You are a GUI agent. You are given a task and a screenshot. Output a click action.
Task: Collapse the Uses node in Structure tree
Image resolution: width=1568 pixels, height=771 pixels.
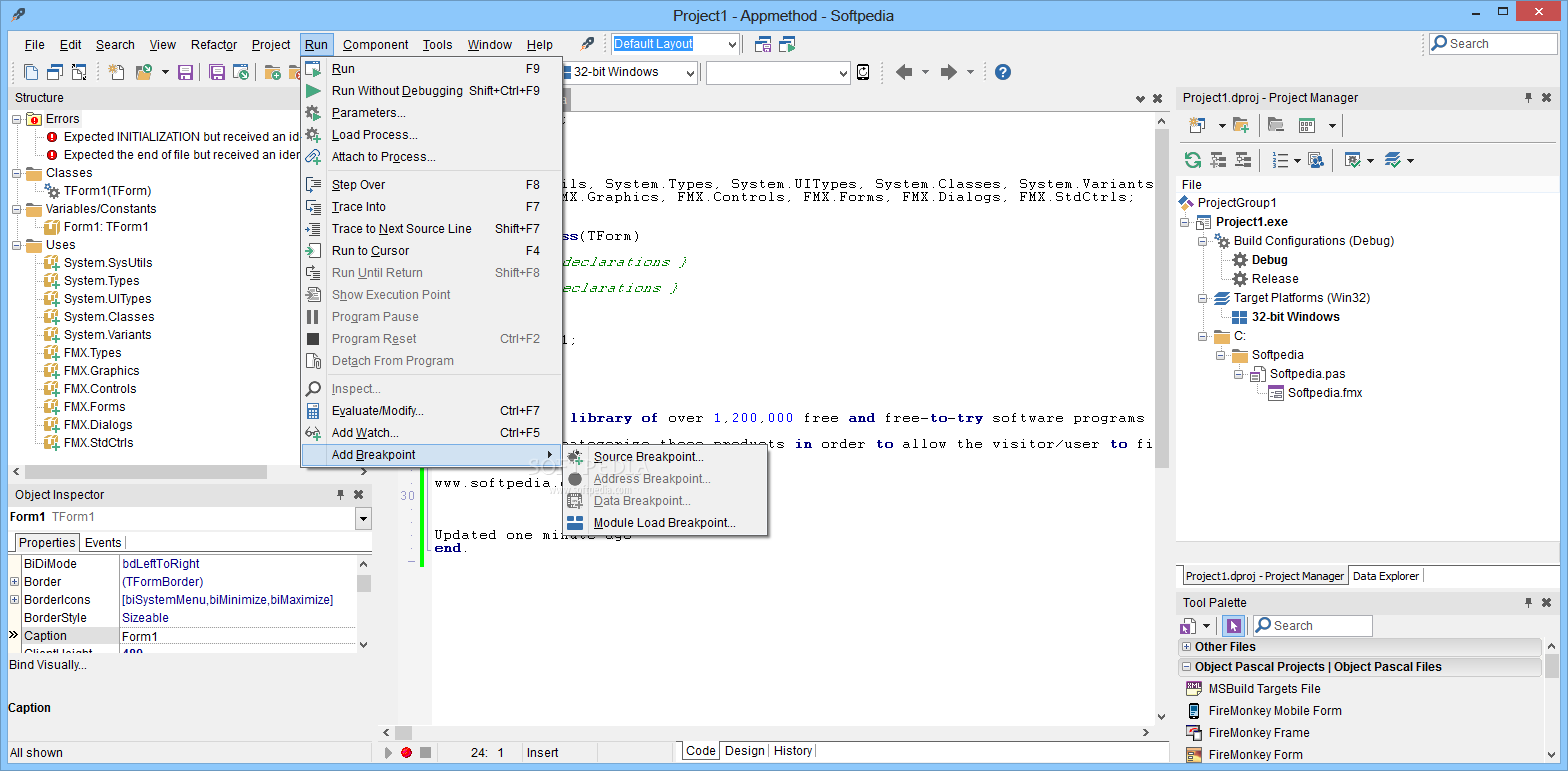click(17, 245)
